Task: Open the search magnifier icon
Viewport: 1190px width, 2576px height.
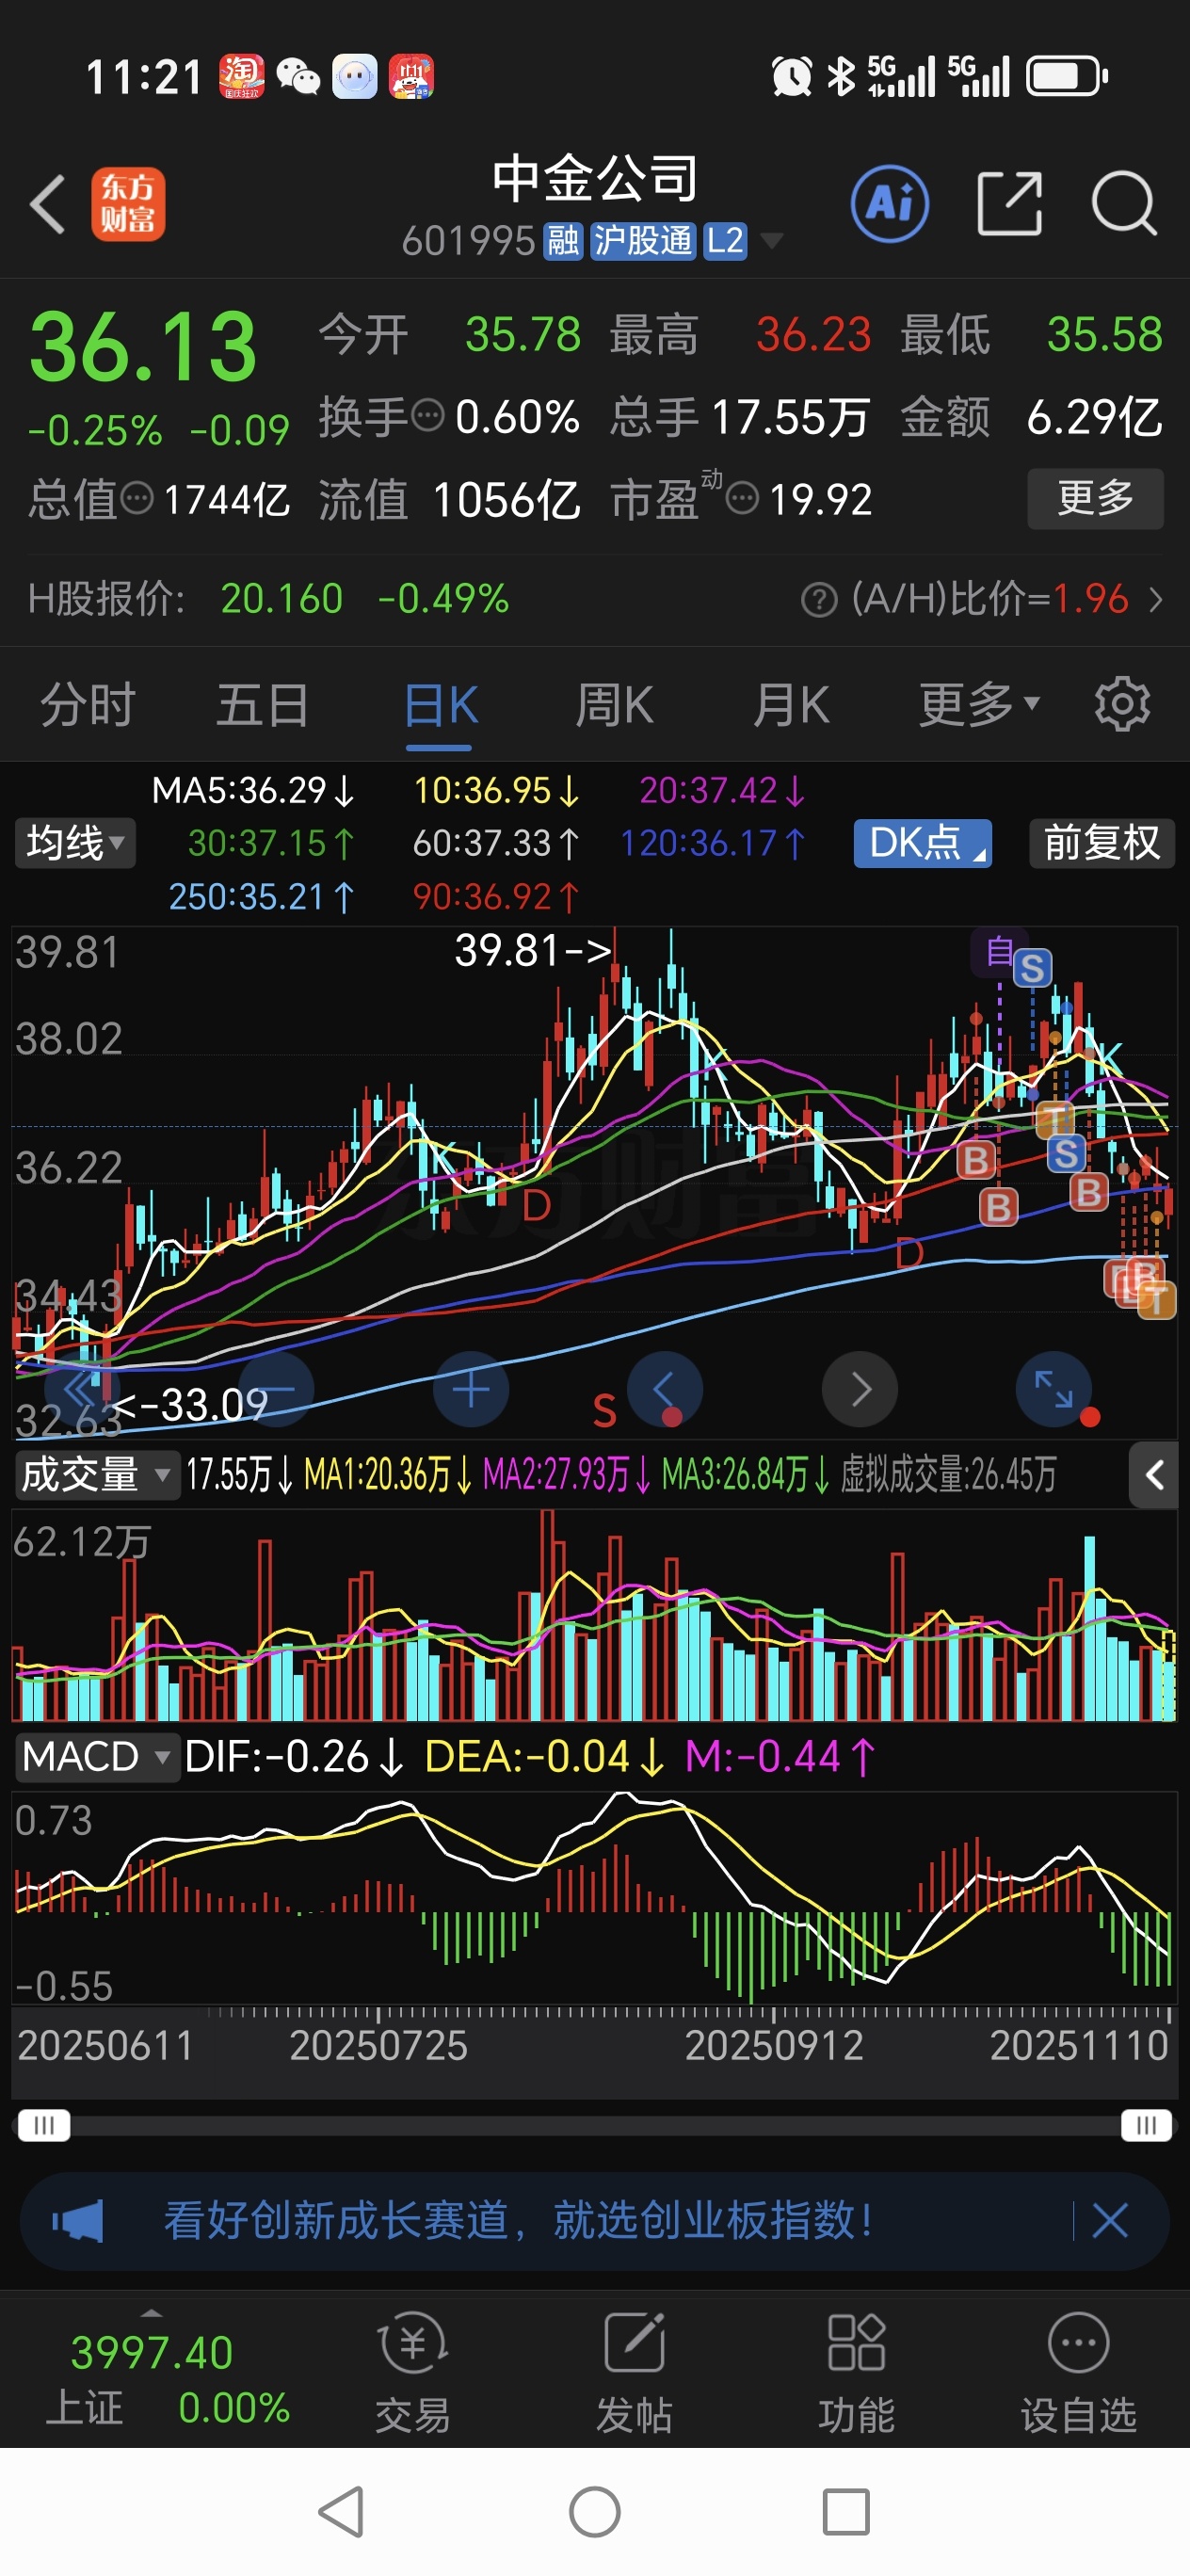Action: [x=1124, y=204]
